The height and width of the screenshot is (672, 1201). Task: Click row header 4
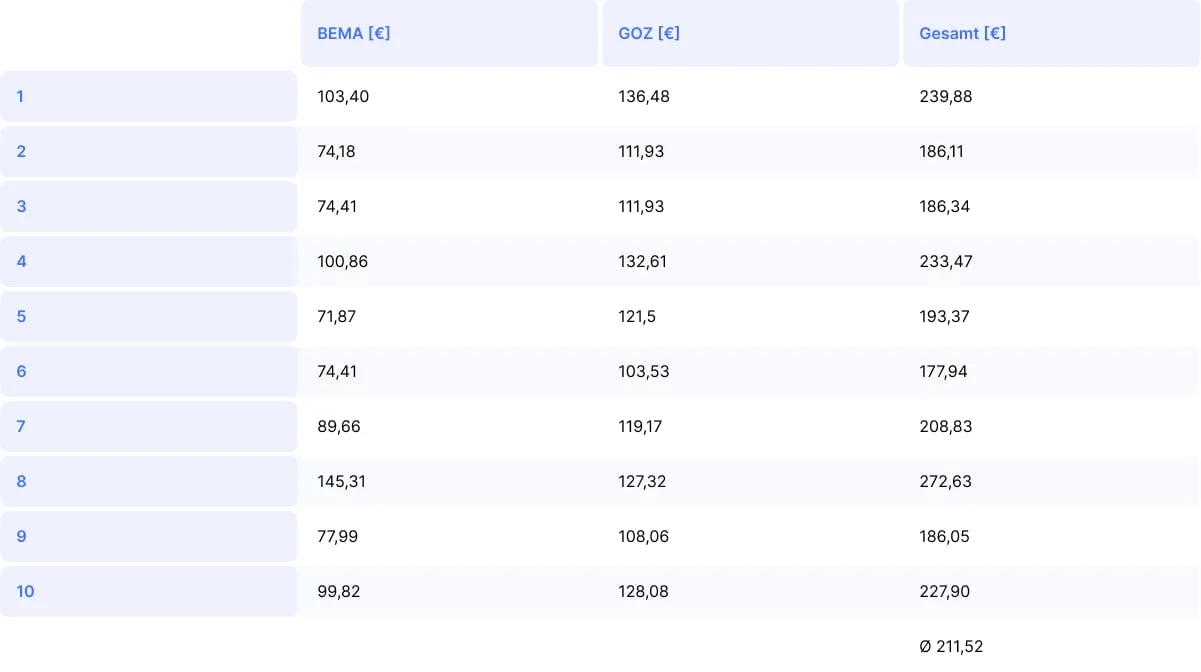22,262
